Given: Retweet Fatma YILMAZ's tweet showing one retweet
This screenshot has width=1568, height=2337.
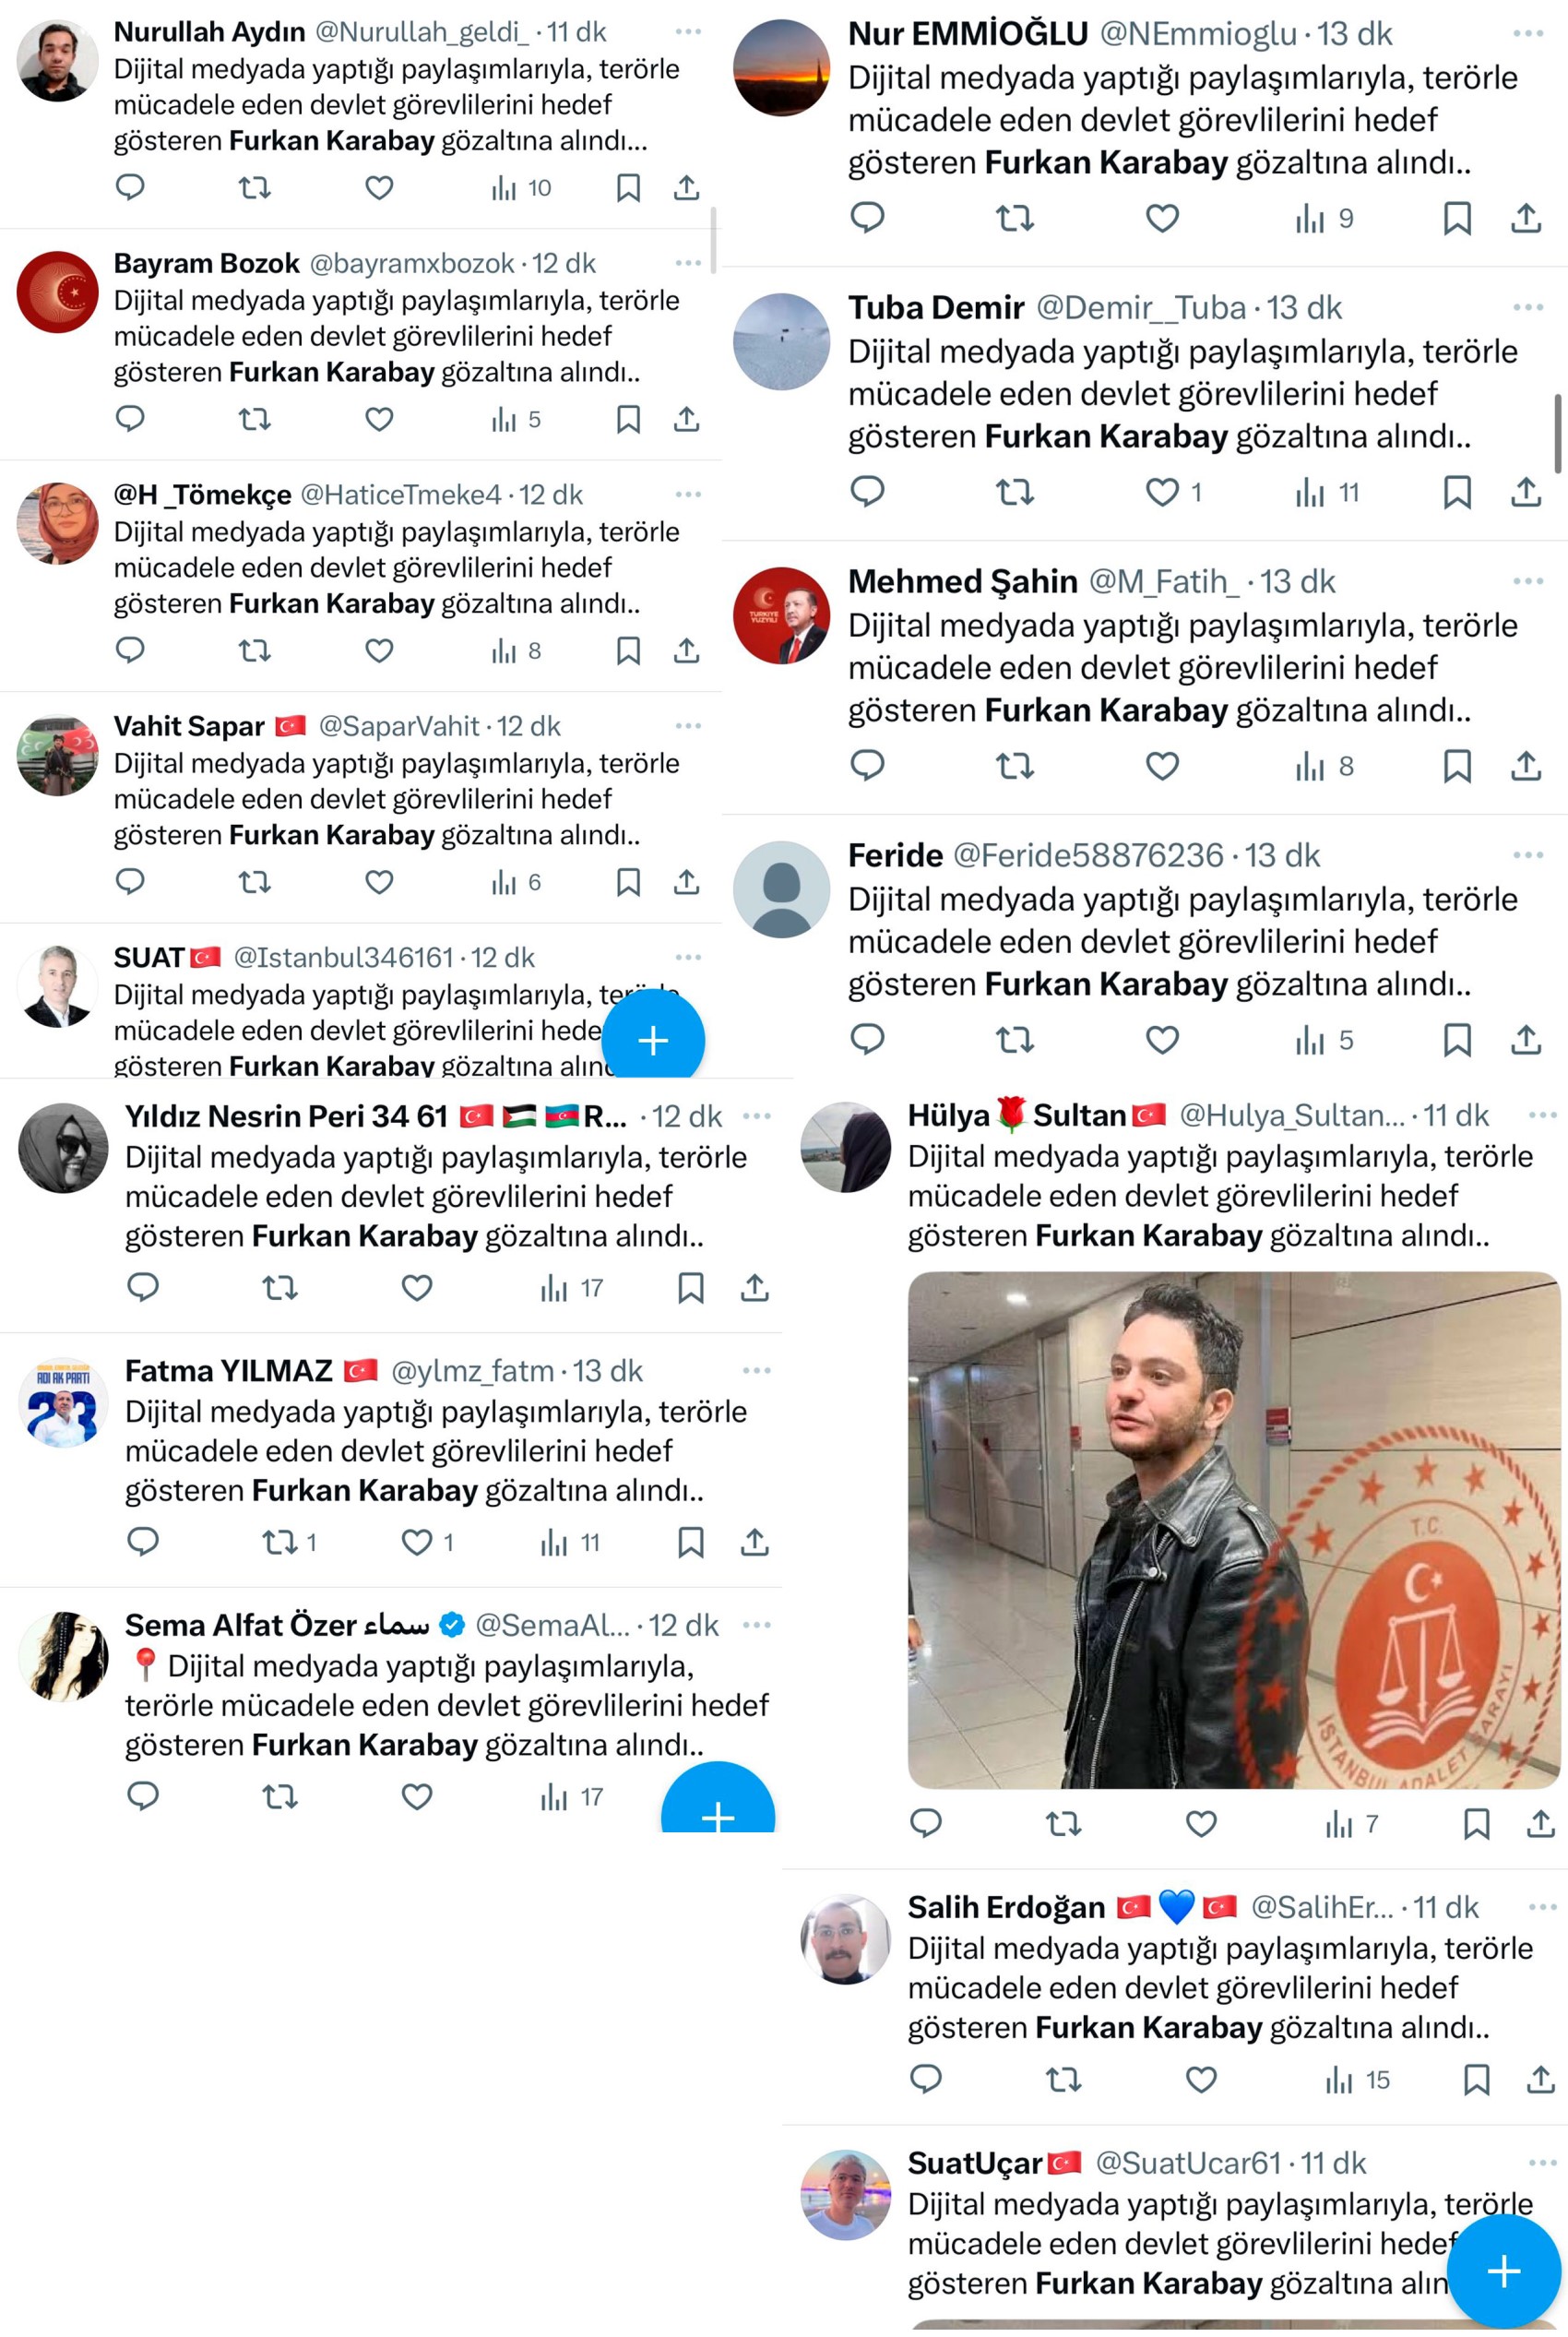Looking at the screenshot, I should 289,1542.
